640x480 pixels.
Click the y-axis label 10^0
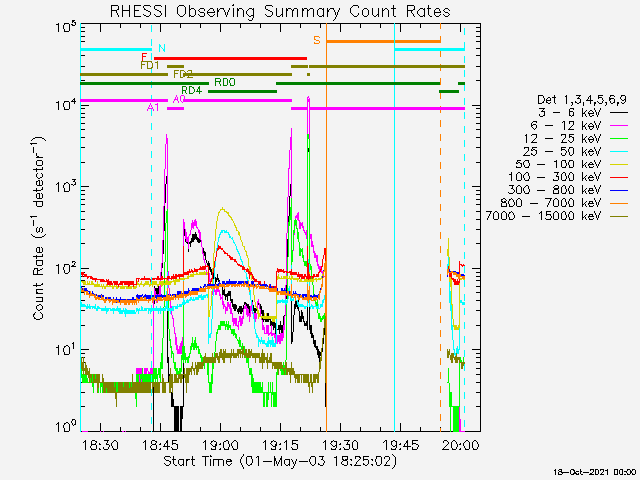(66, 426)
